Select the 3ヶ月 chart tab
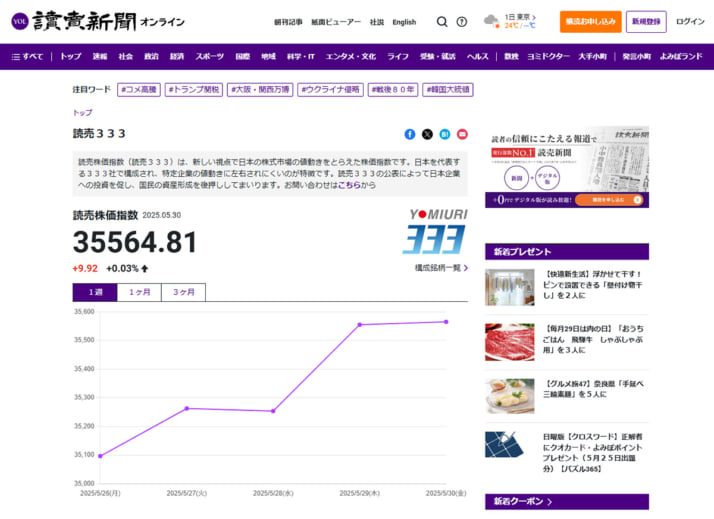Image resolution: width=714 pixels, height=519 pixels. [x=184, y=292]
